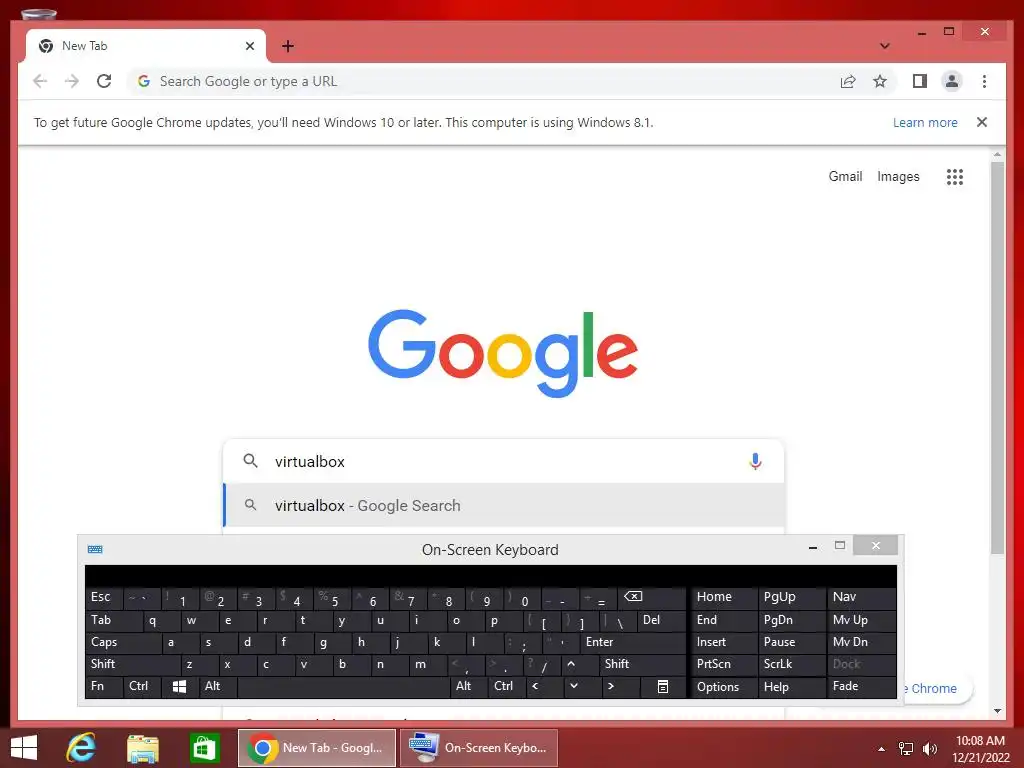Open Windows Start button
Screen dimensions: 1024x768
(24, 748)
